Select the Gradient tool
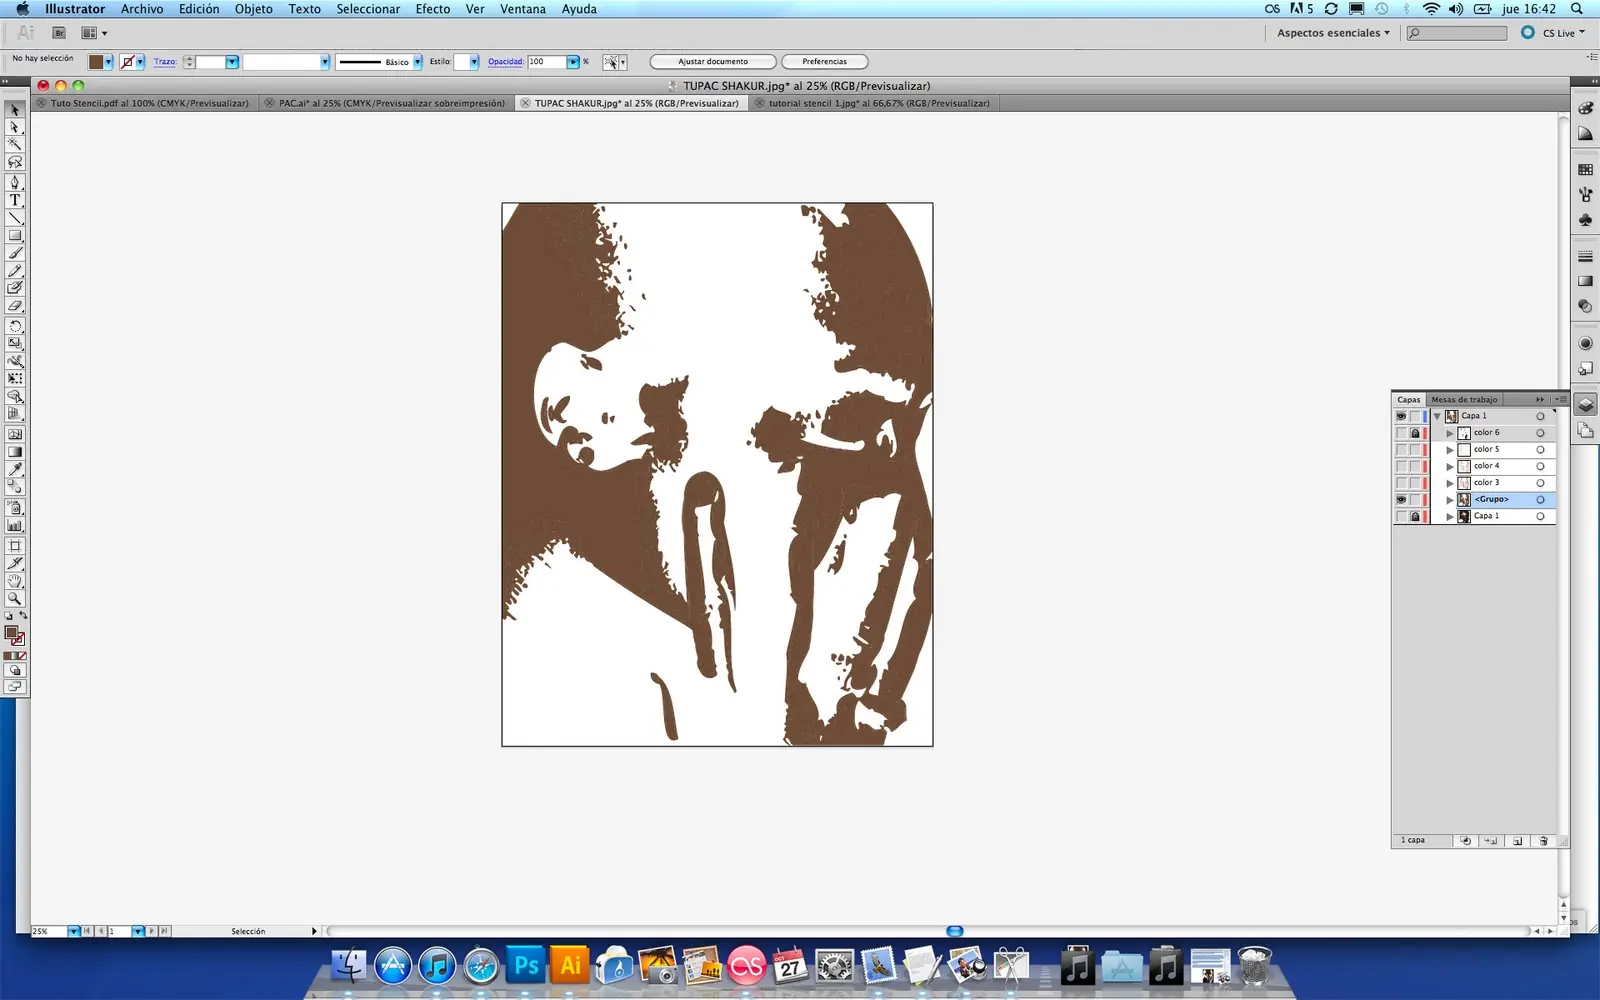 (15, 451)
